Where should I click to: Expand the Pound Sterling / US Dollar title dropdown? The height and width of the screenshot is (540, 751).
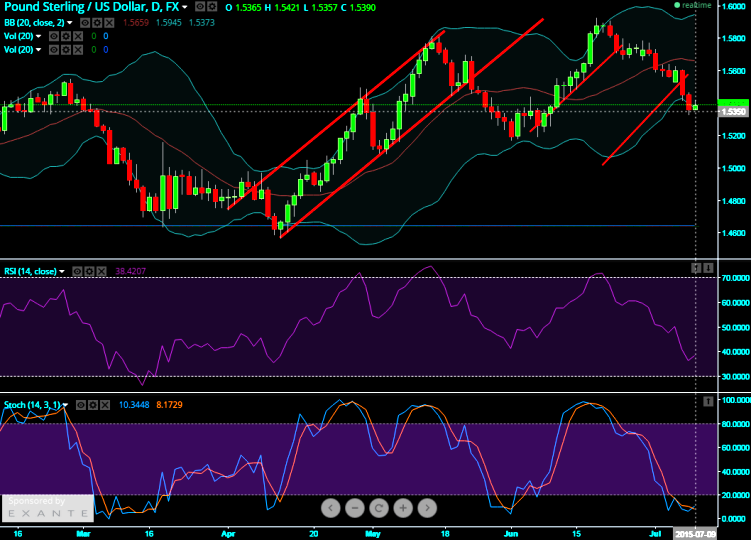pyautogui.click(x=185, y=7)
